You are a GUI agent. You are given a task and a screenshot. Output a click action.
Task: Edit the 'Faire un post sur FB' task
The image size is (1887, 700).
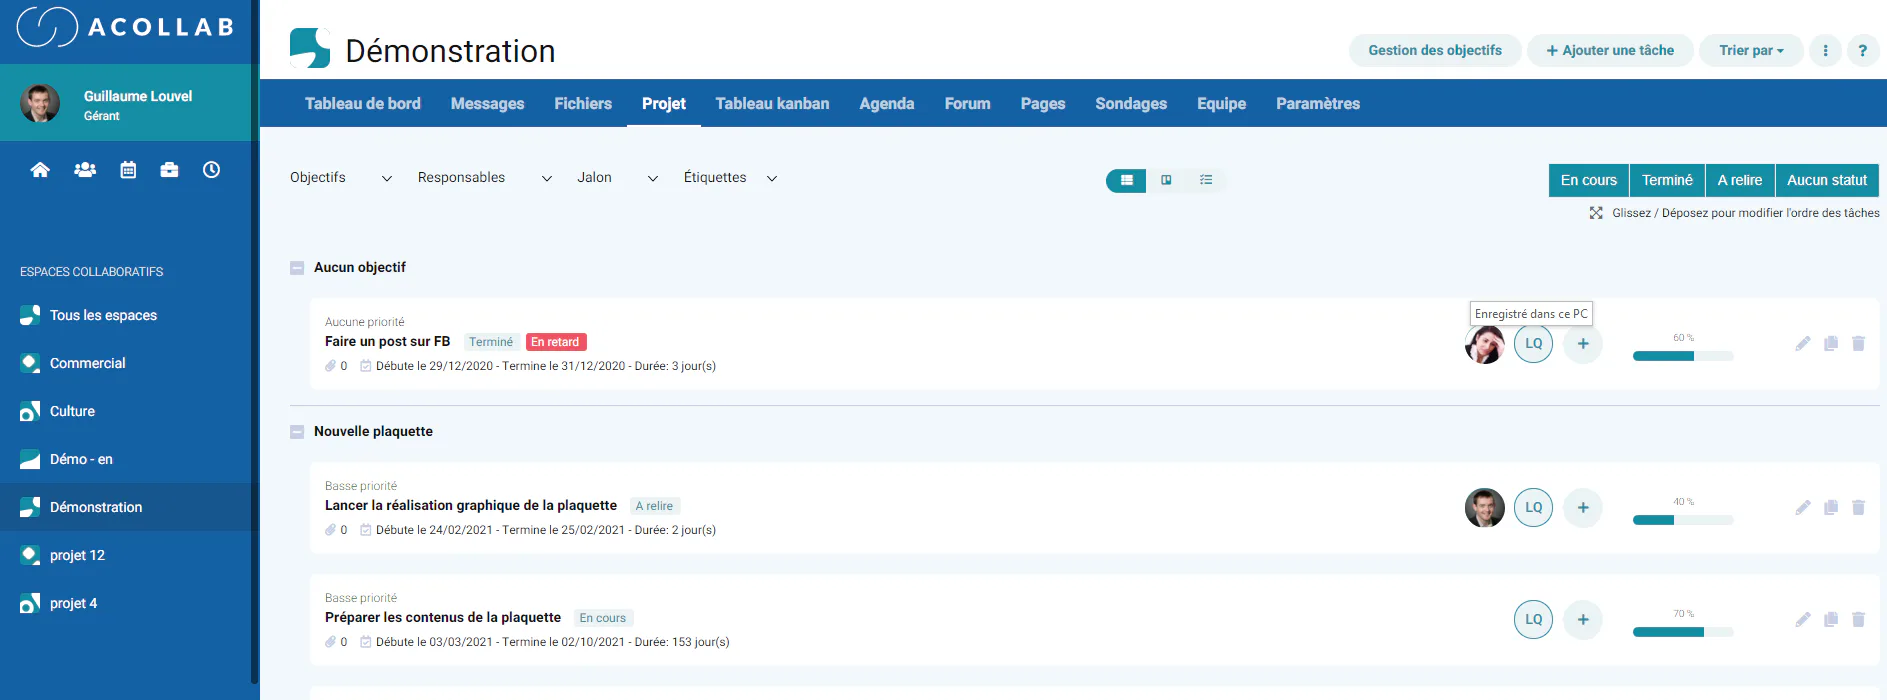pos(1803,343)
